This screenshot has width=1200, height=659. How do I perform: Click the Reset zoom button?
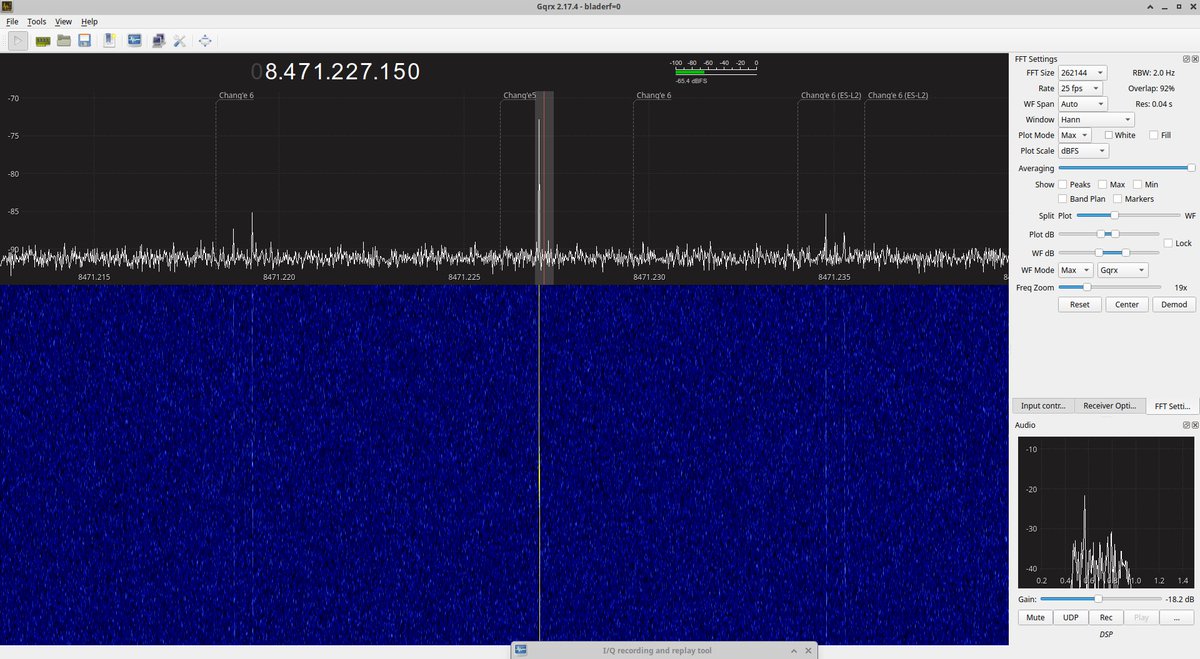click(x=1080, y=304)
